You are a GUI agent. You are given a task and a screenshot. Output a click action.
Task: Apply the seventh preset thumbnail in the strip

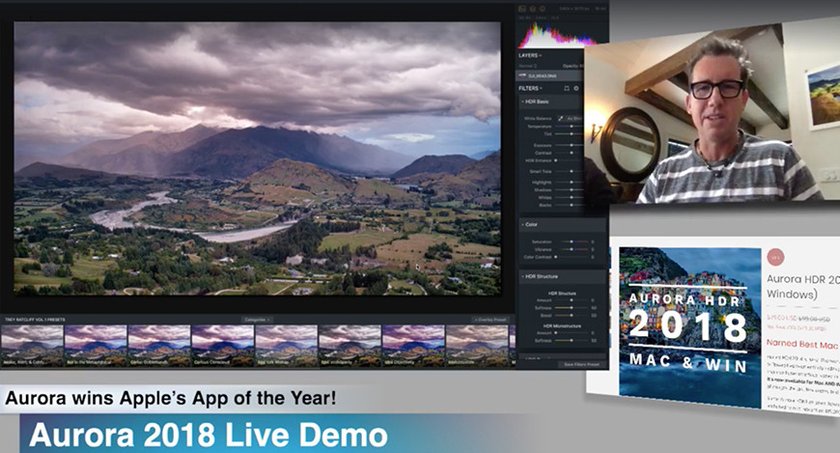pyautogui.click(x=414, y=345)
